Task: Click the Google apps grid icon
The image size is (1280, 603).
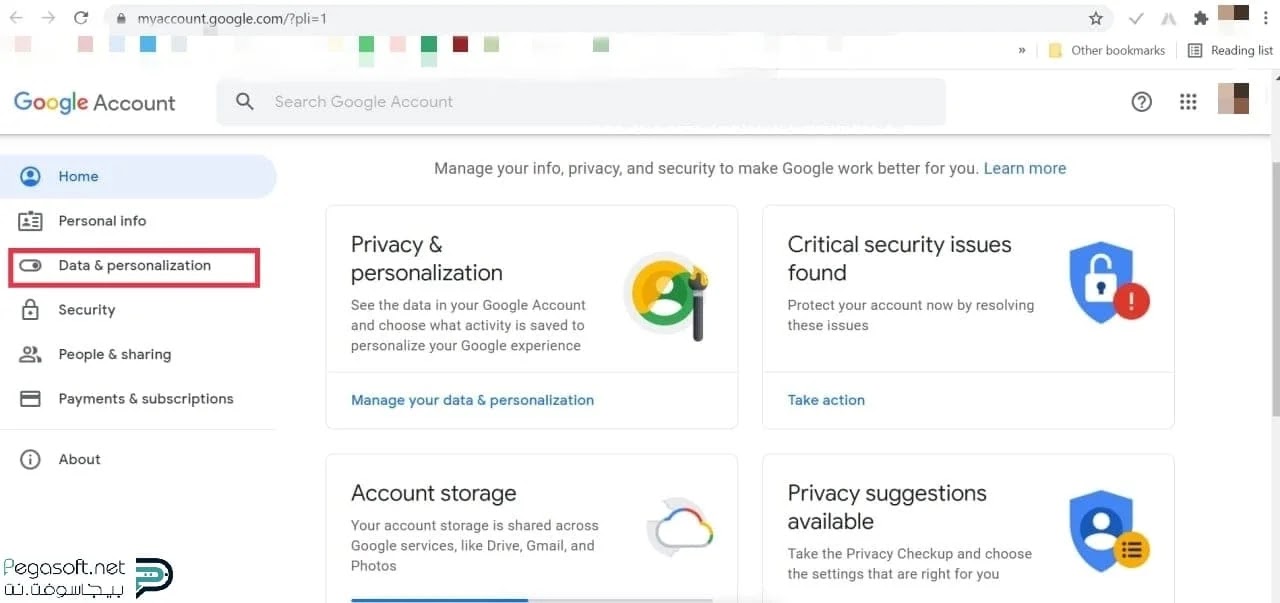Action: [x=1188, y=102]
